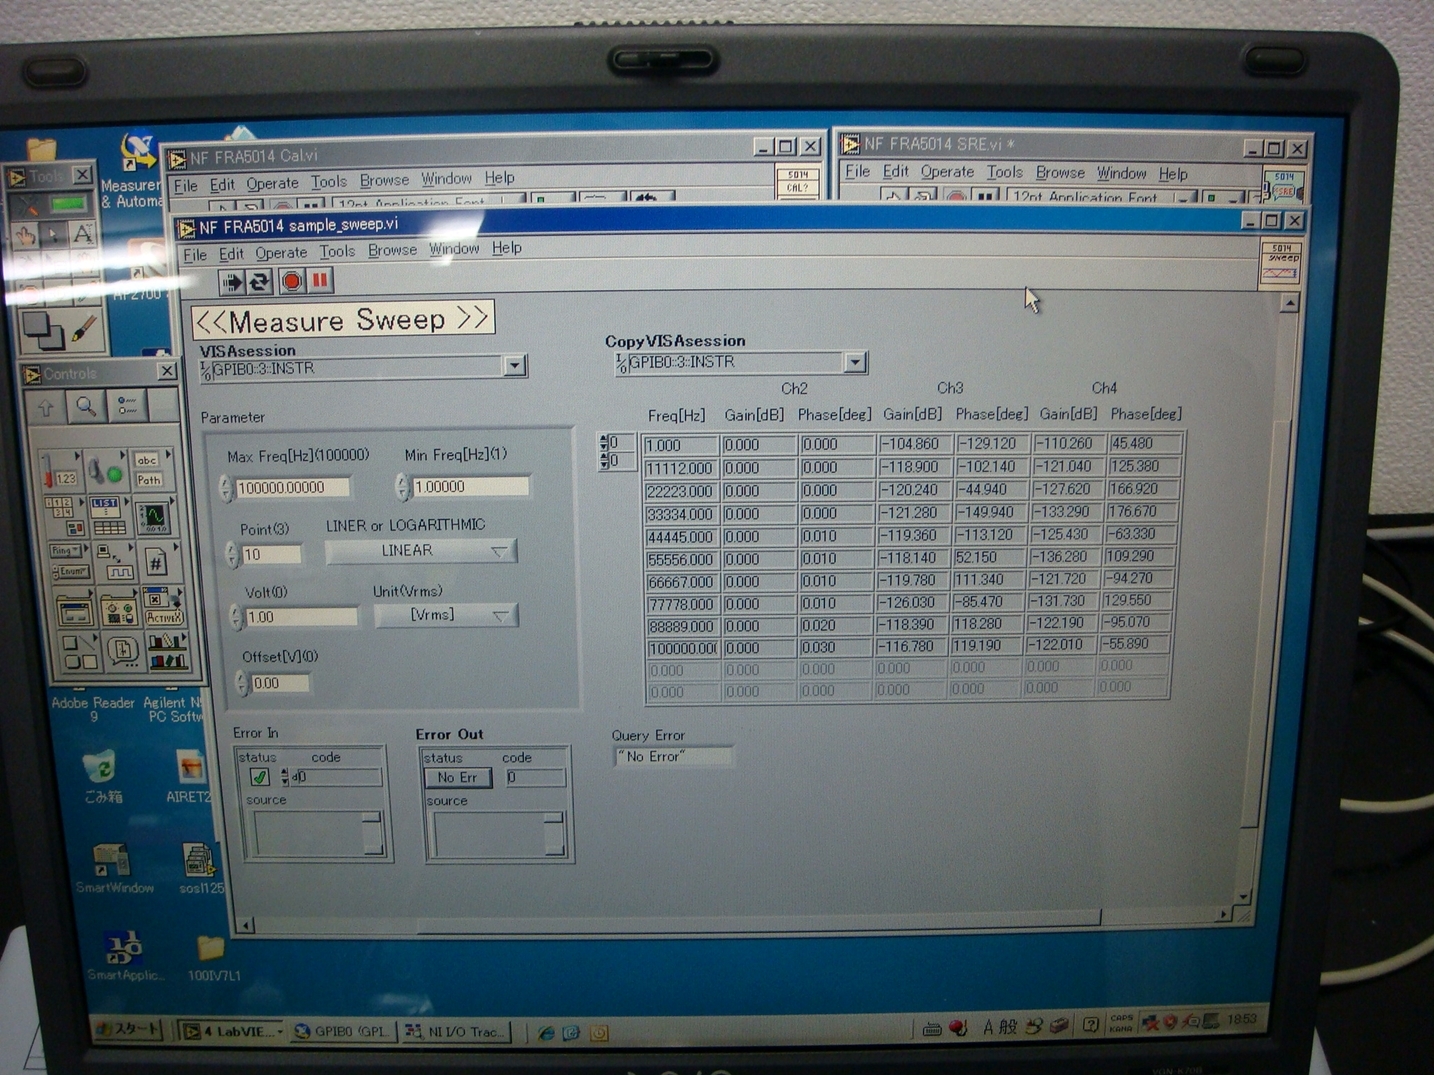
Task: Click the Query Error "No Error" field
Action: (x=673, y=757)
